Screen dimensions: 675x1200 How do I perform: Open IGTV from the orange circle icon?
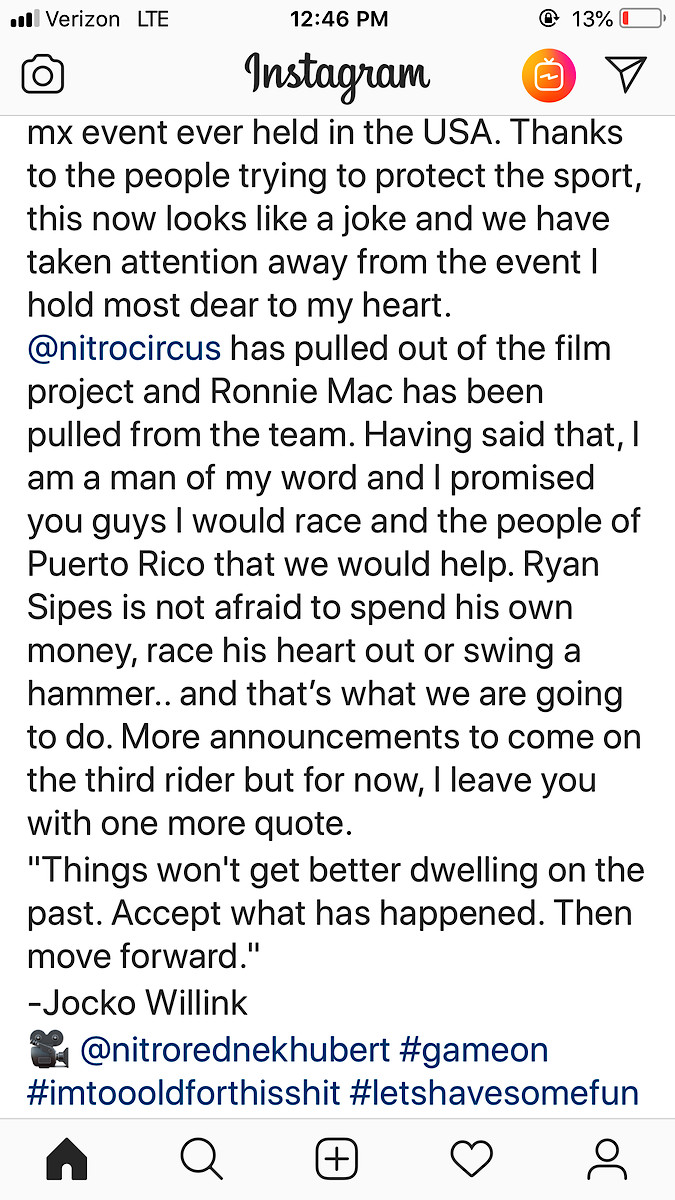[x=548, y=75]
